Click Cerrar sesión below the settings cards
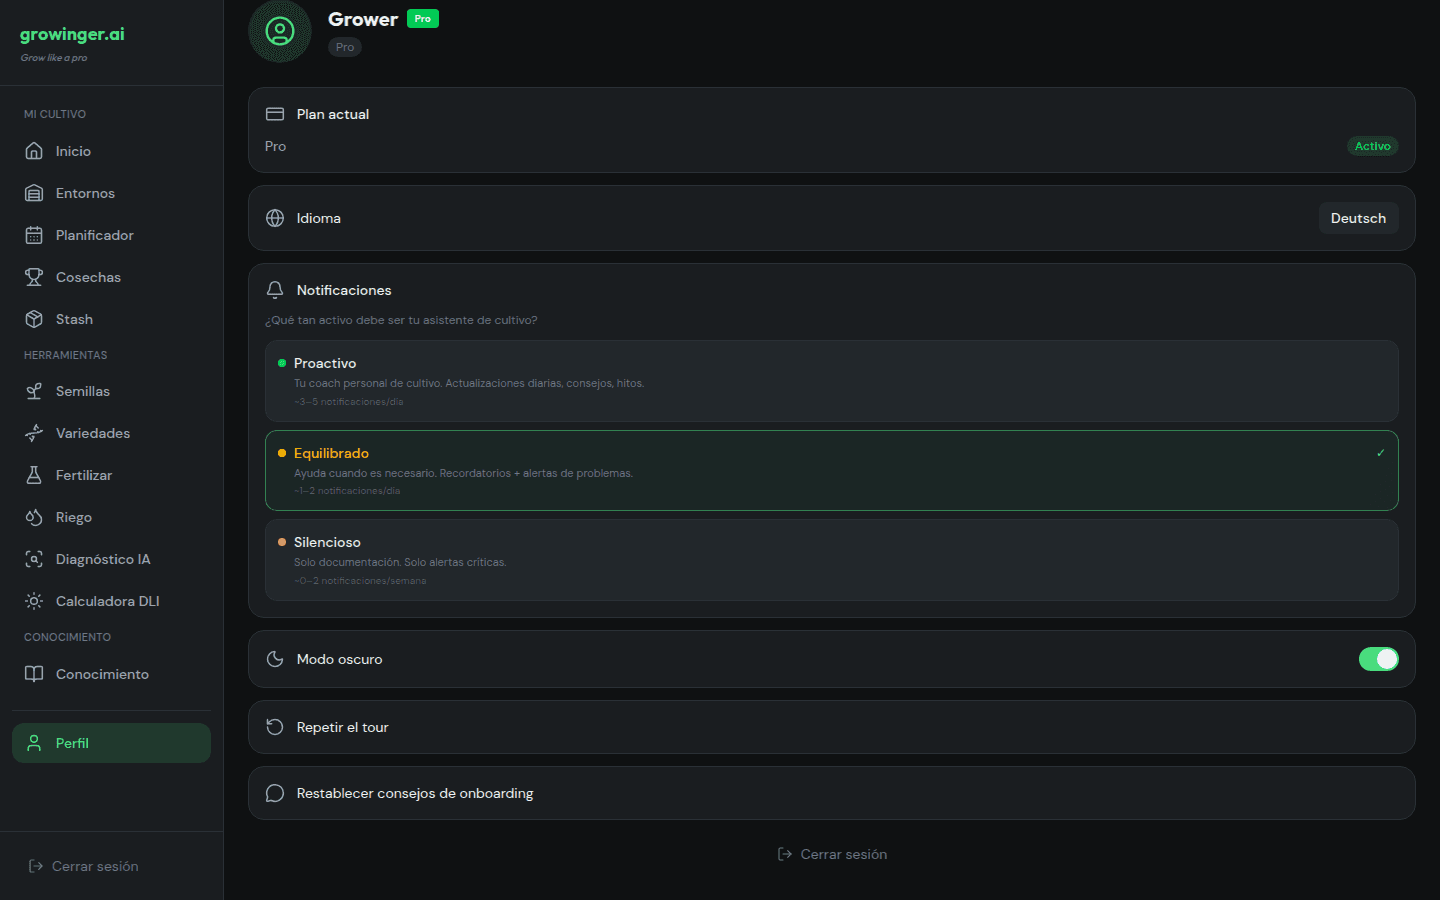Screen dimensions: 1440x900 [832, 854]
